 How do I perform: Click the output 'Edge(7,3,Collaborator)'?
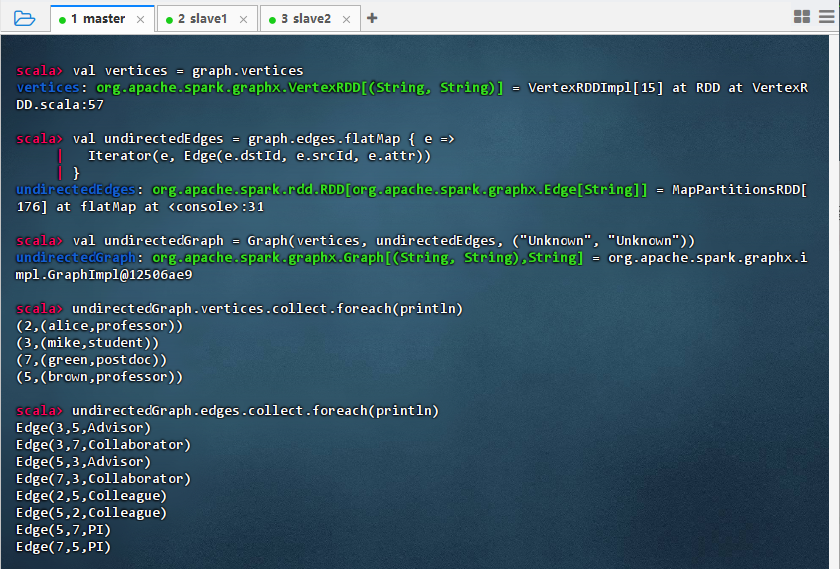coord(103,478)
